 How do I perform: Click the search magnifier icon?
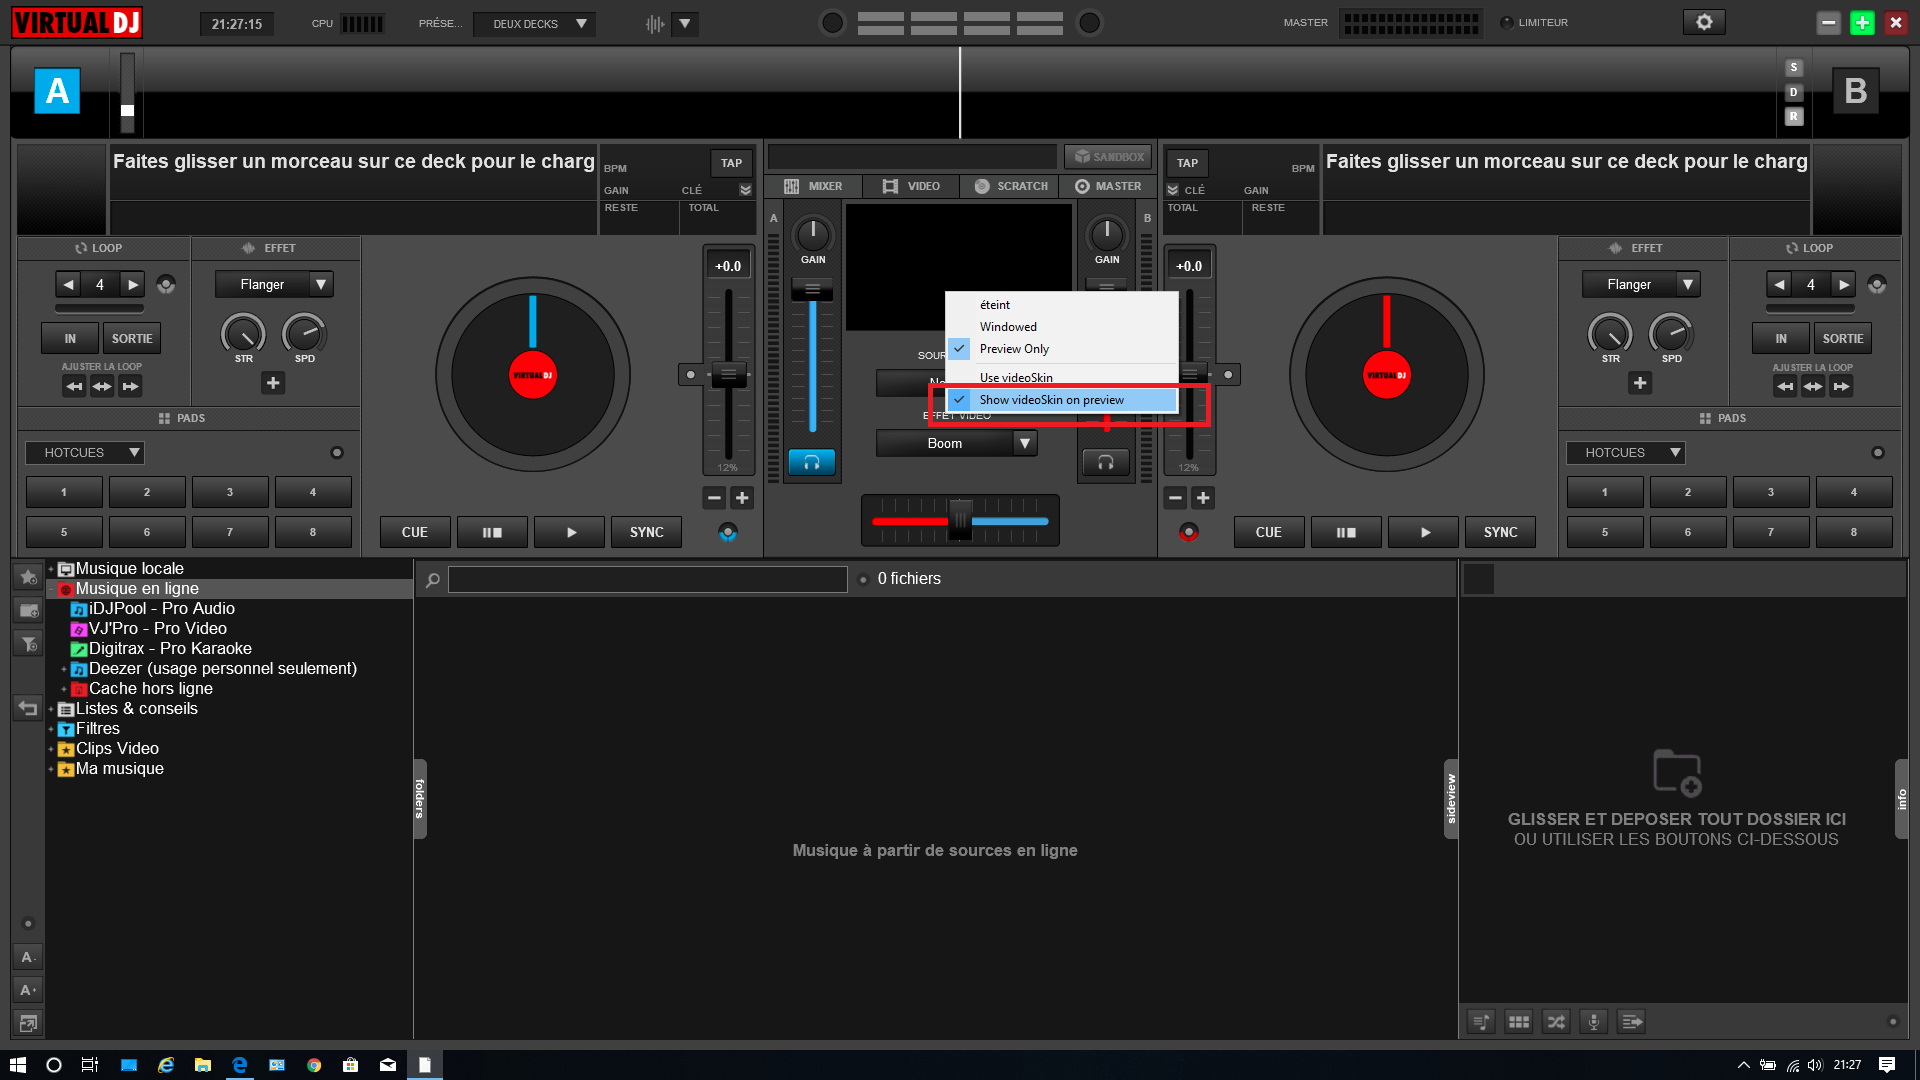(433, 580)
